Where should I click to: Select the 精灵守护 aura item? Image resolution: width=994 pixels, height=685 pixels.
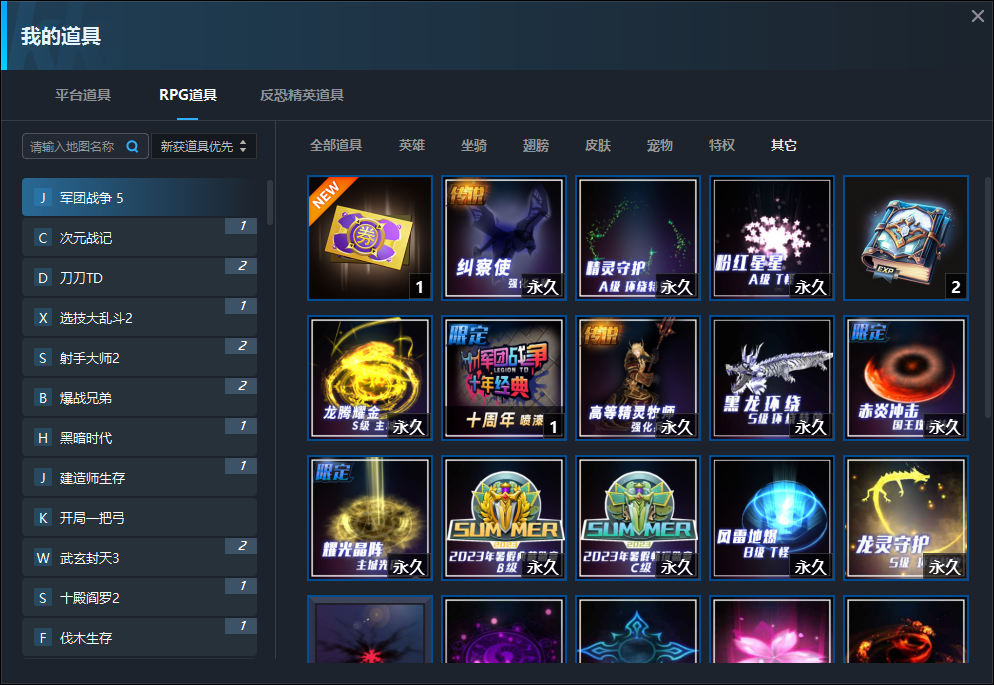tap(638, 238)
